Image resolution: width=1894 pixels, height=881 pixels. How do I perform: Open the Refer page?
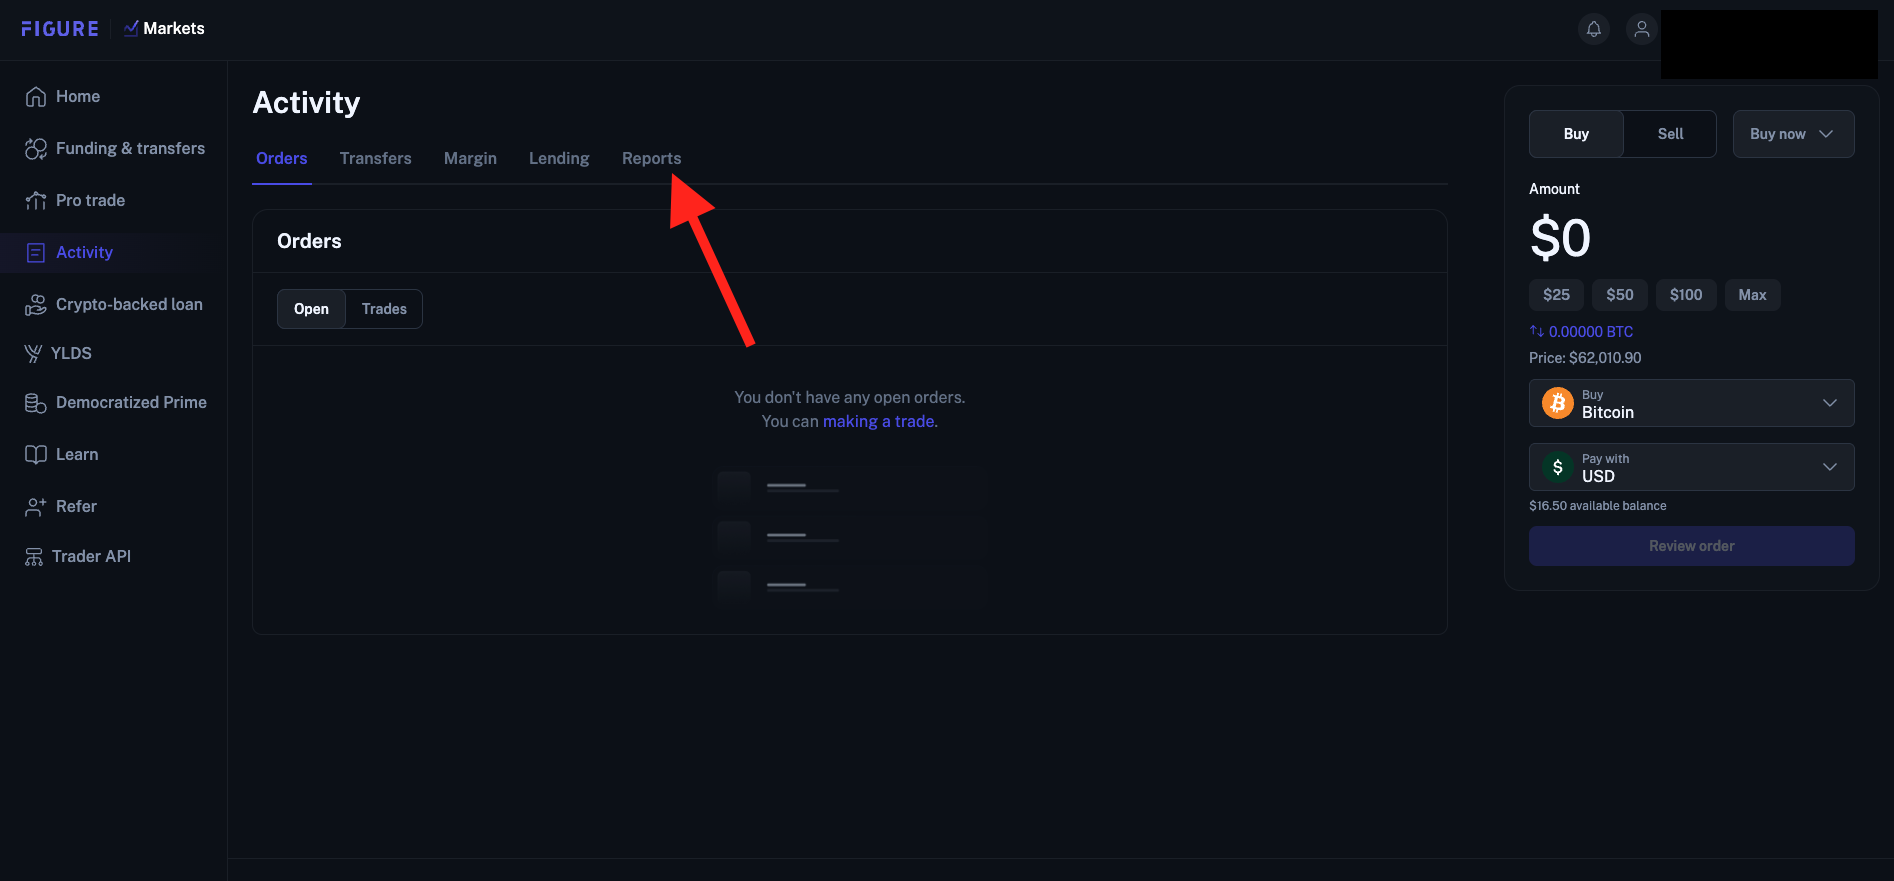pyautogui.click(x=76, y=507)
